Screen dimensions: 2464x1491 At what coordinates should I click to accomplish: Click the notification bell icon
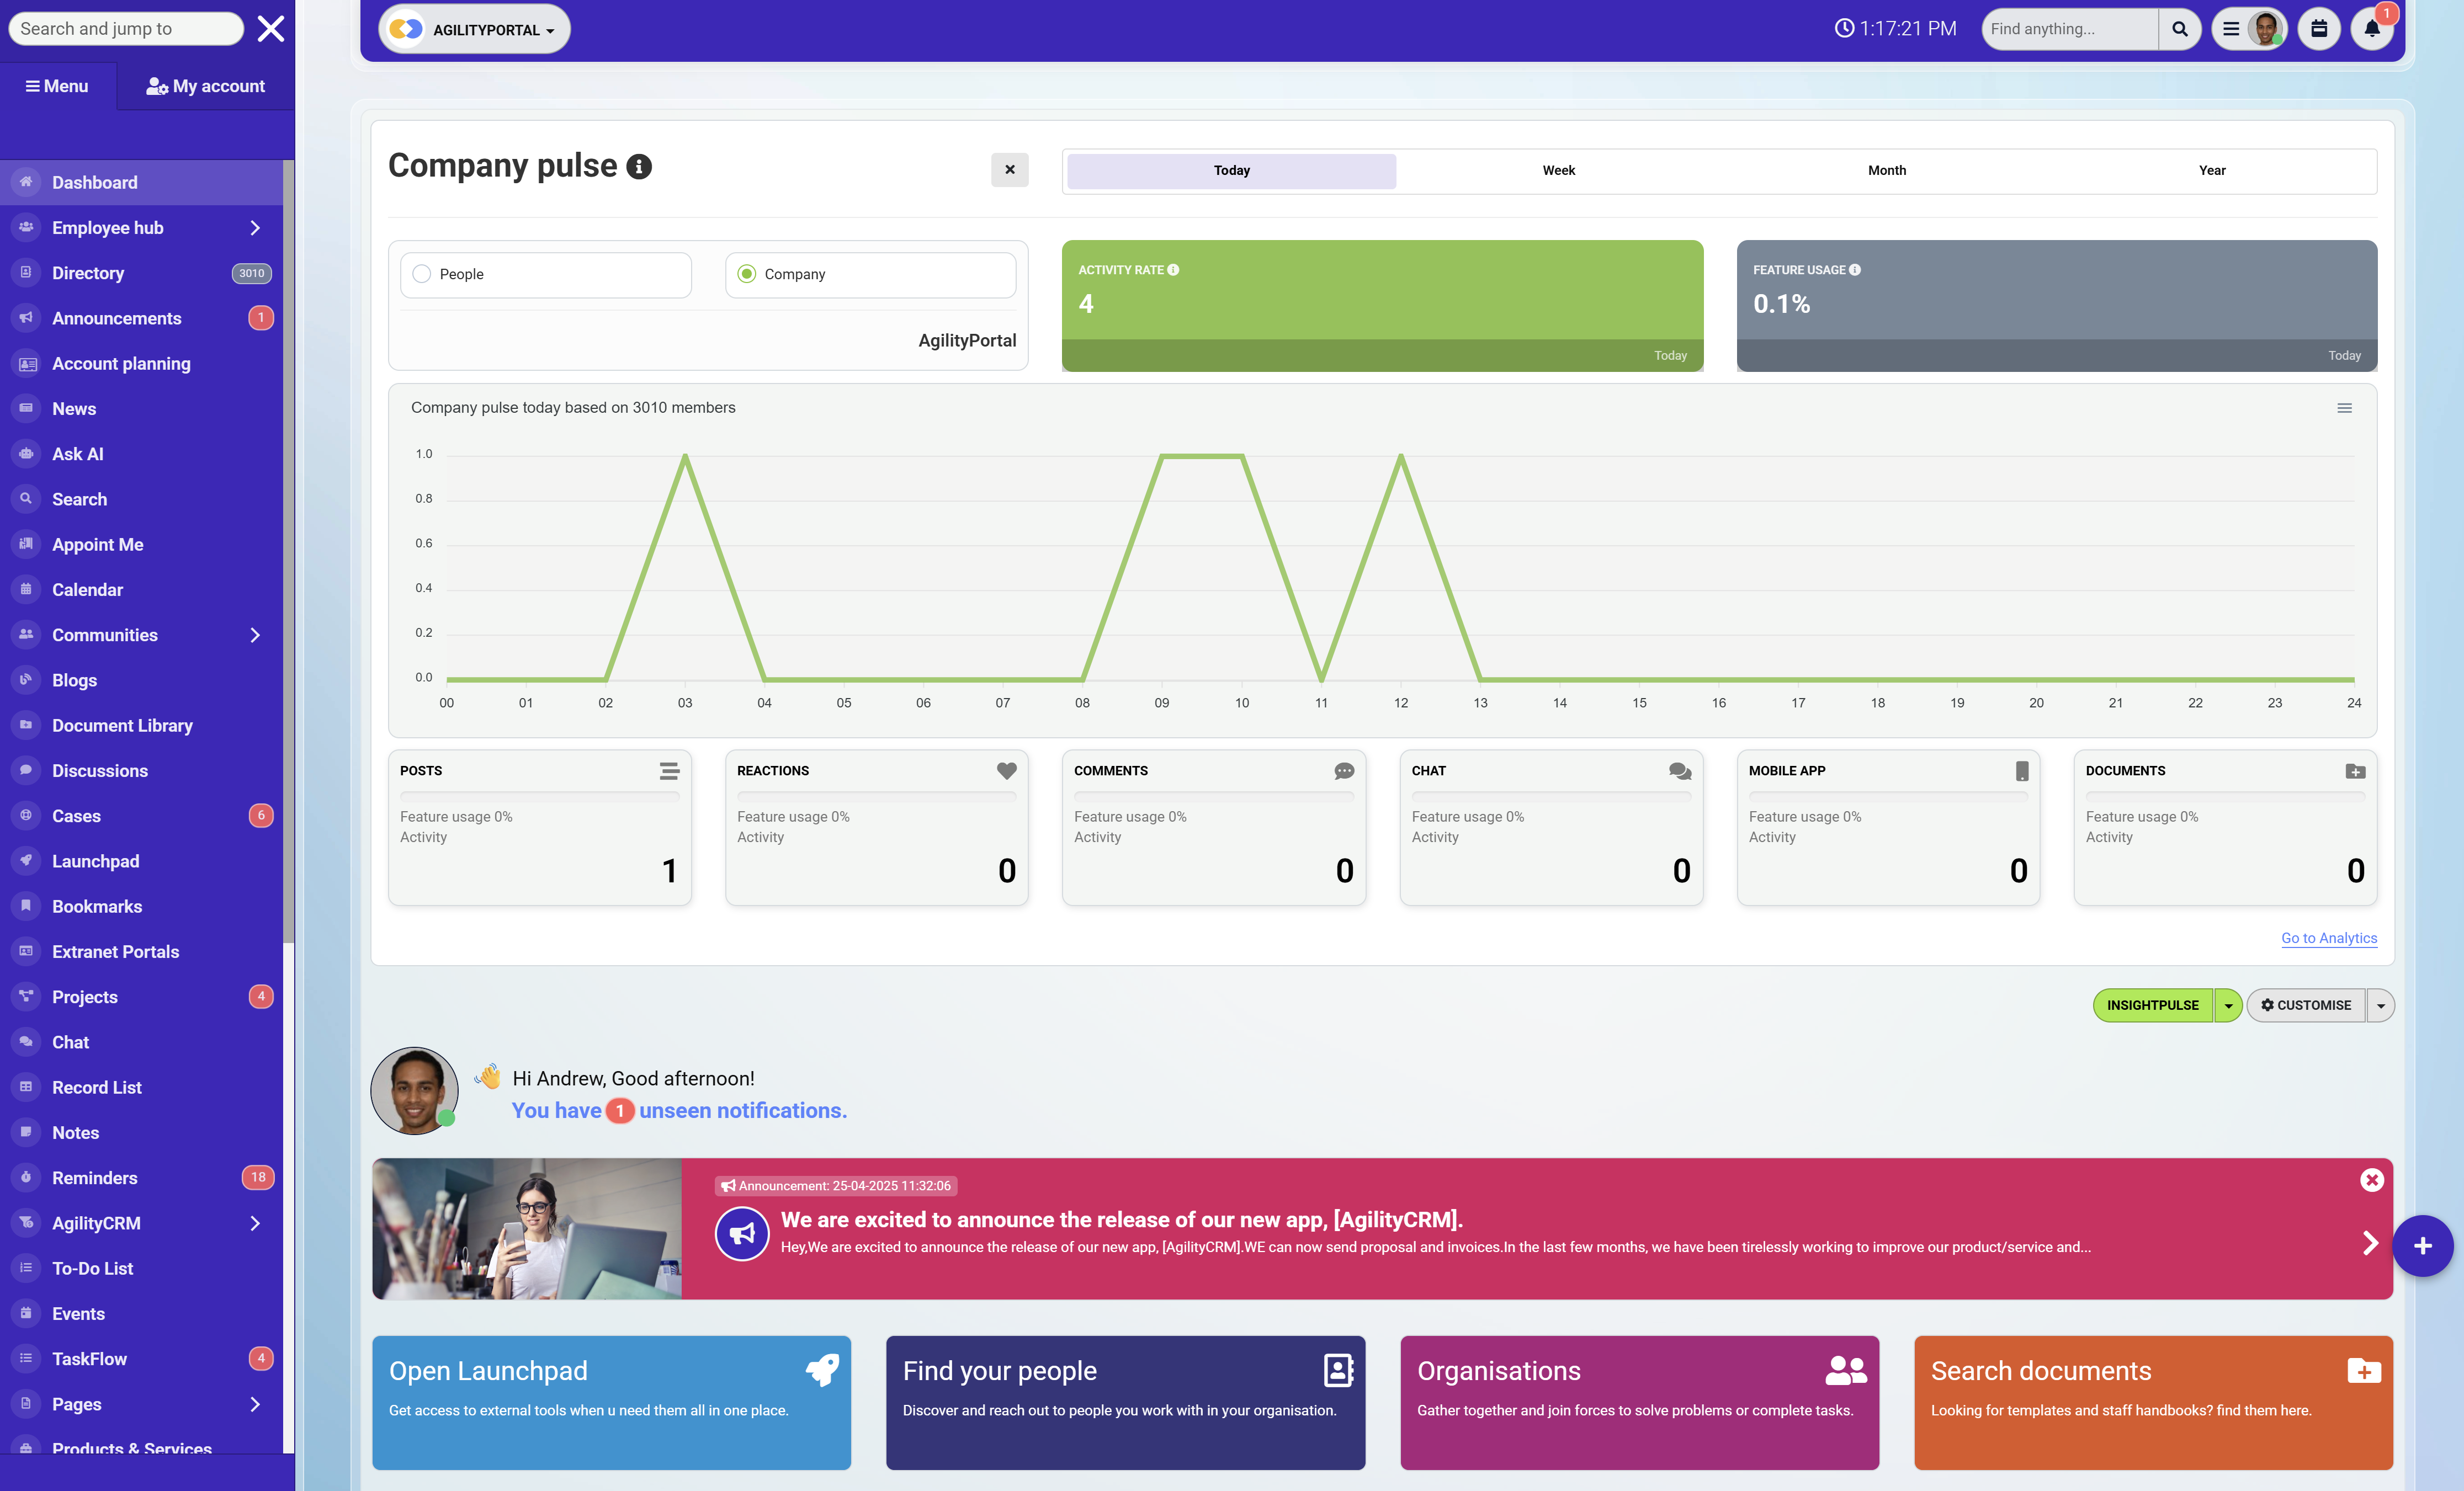[x=2371, y=29]
